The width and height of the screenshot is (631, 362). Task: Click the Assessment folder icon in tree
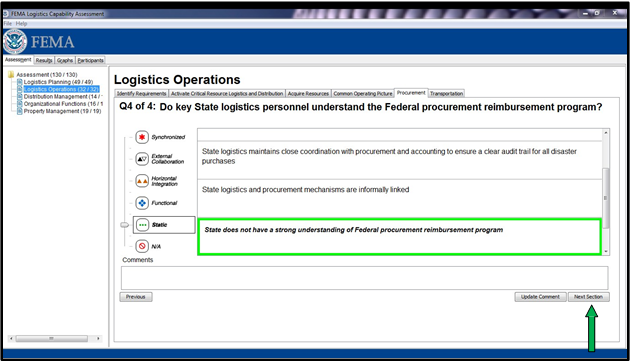tap(11, 74)
